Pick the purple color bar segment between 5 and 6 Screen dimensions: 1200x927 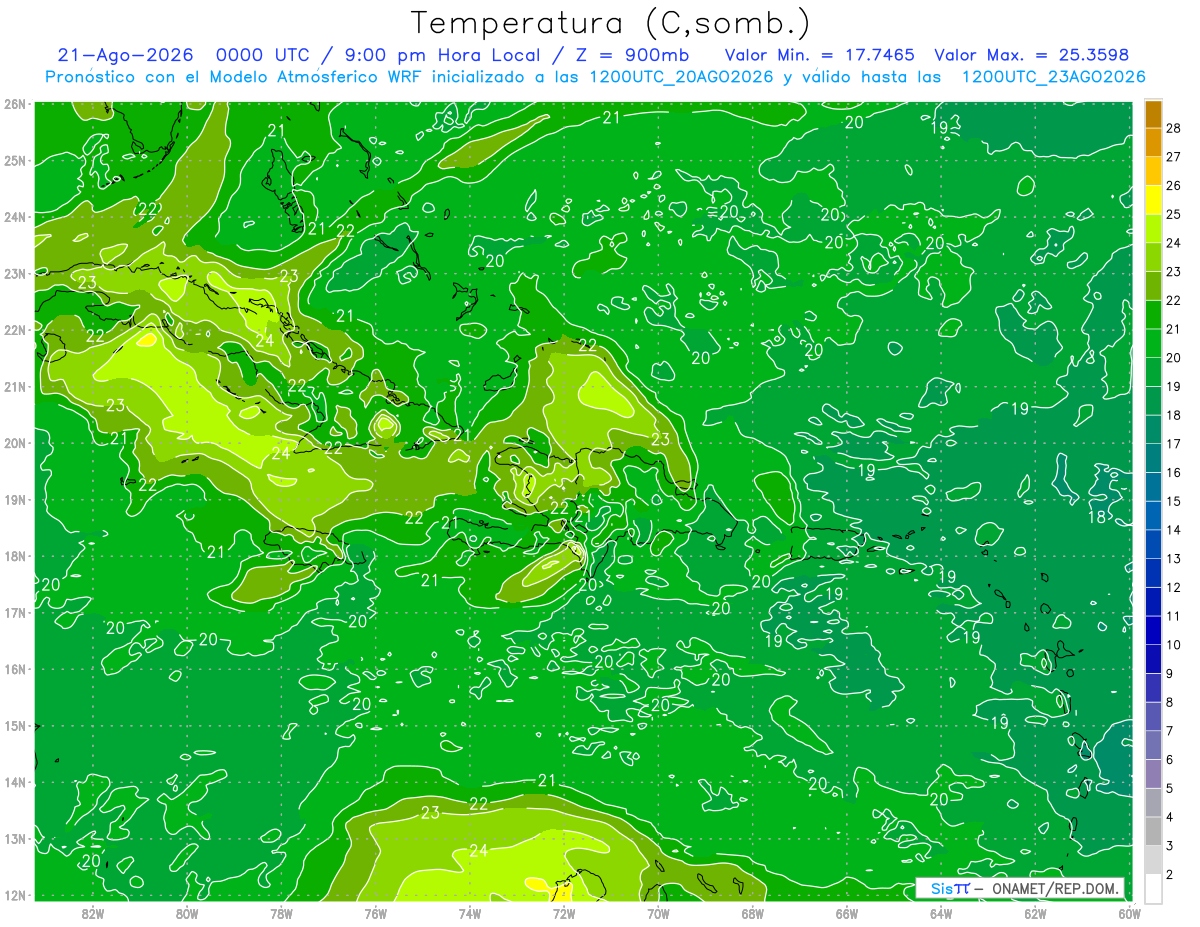click(1153, 774)
